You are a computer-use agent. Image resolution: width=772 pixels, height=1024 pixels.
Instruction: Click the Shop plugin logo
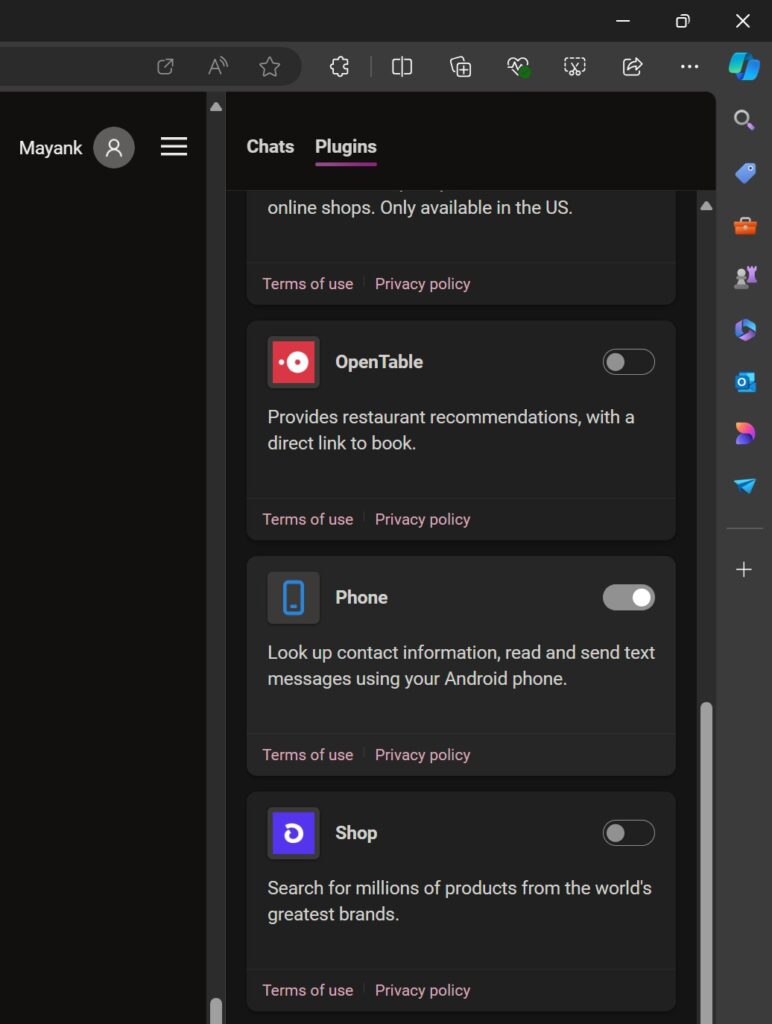[293, 833]
